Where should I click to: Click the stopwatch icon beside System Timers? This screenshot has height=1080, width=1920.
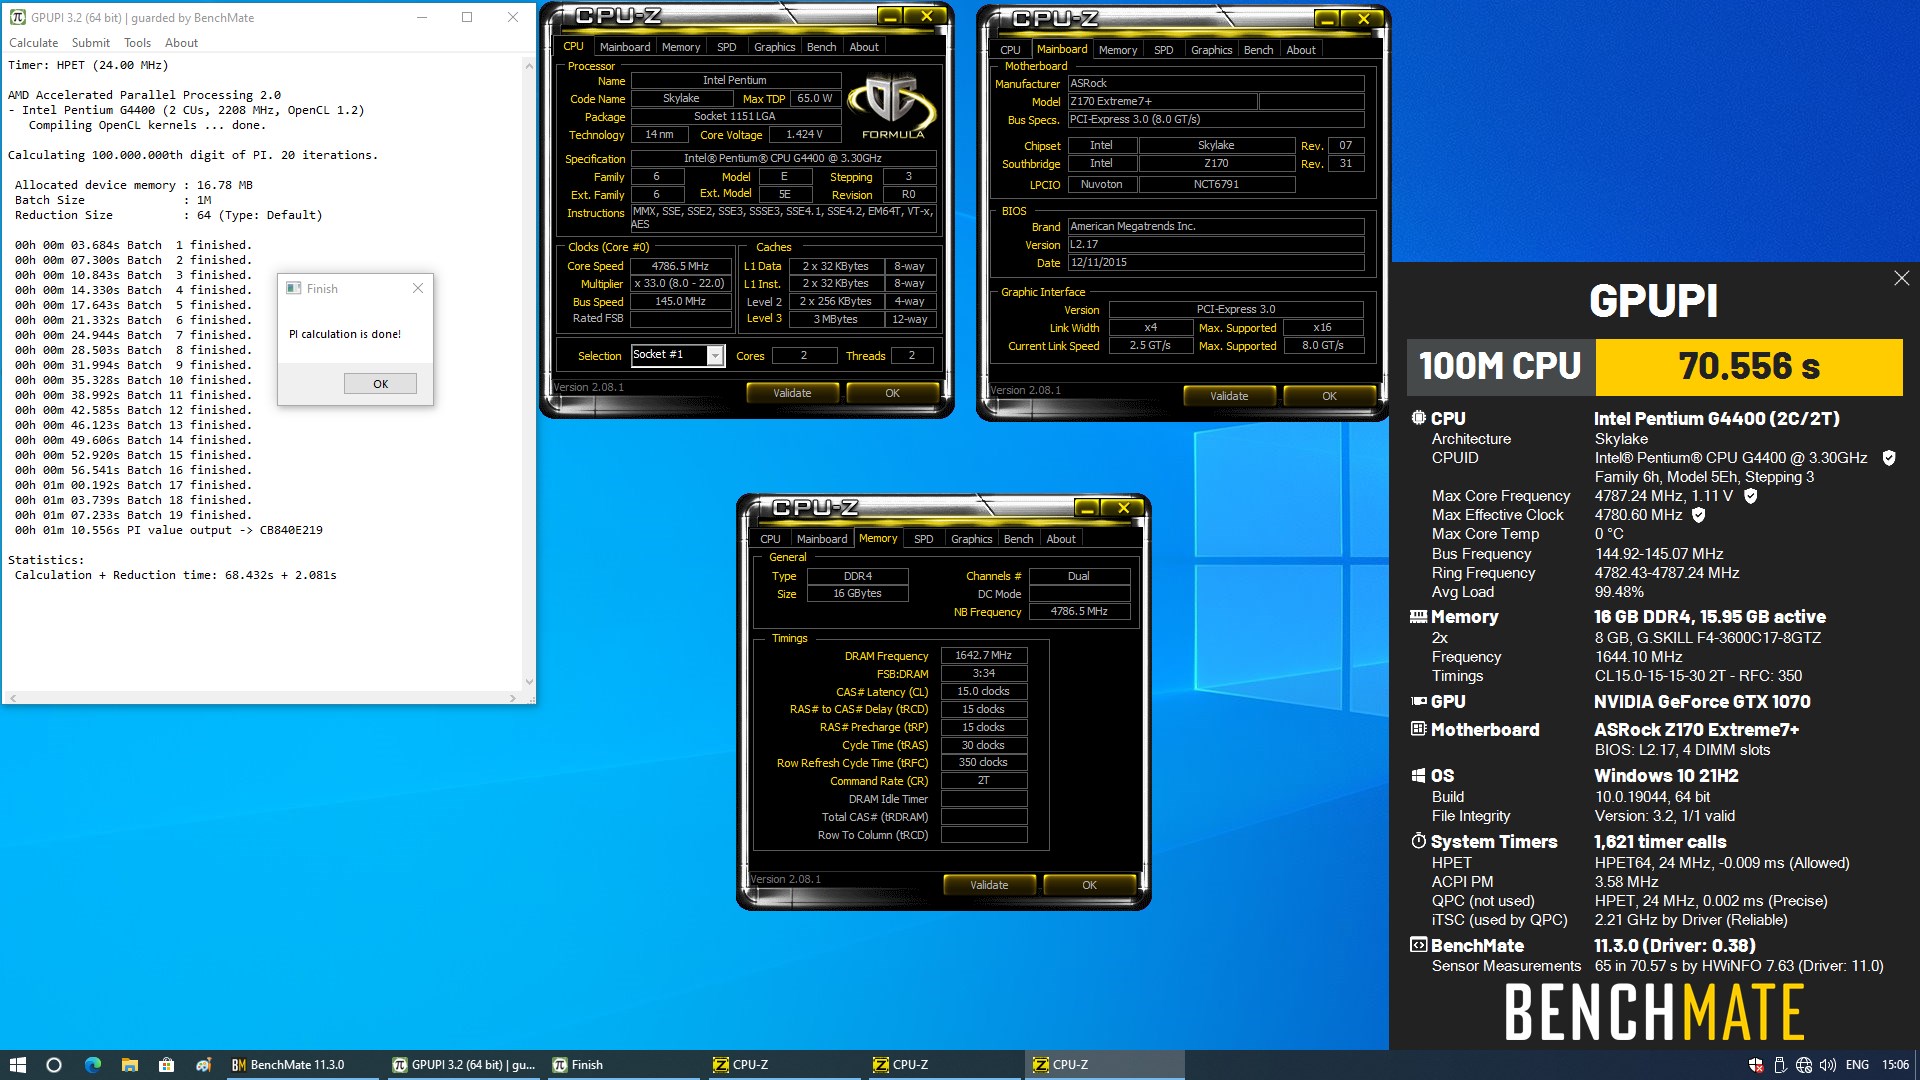tap(1418, 841)
